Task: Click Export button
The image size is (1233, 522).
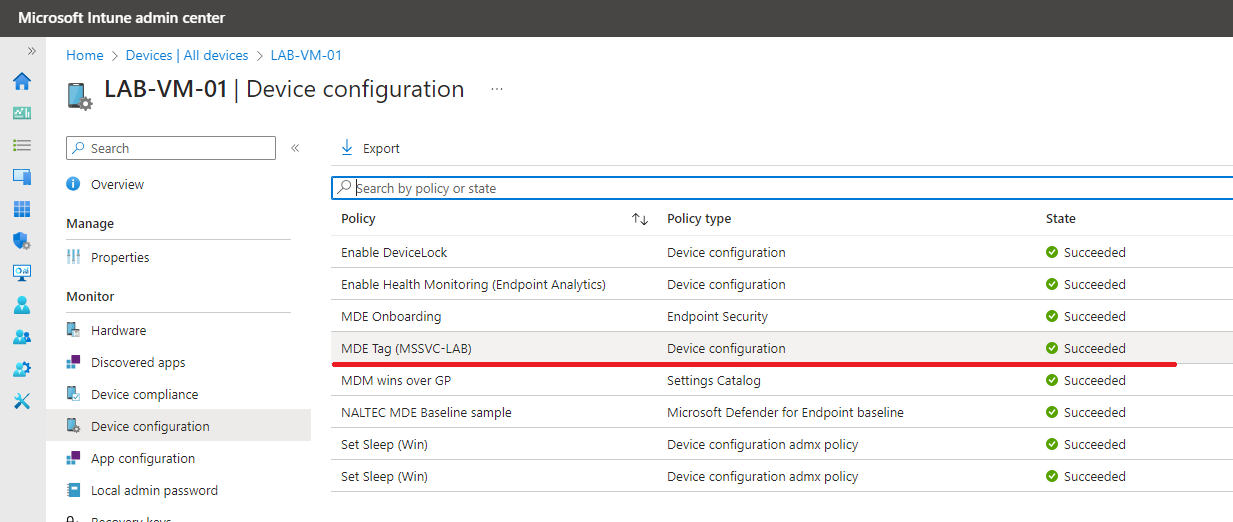Action: point(370,148)
